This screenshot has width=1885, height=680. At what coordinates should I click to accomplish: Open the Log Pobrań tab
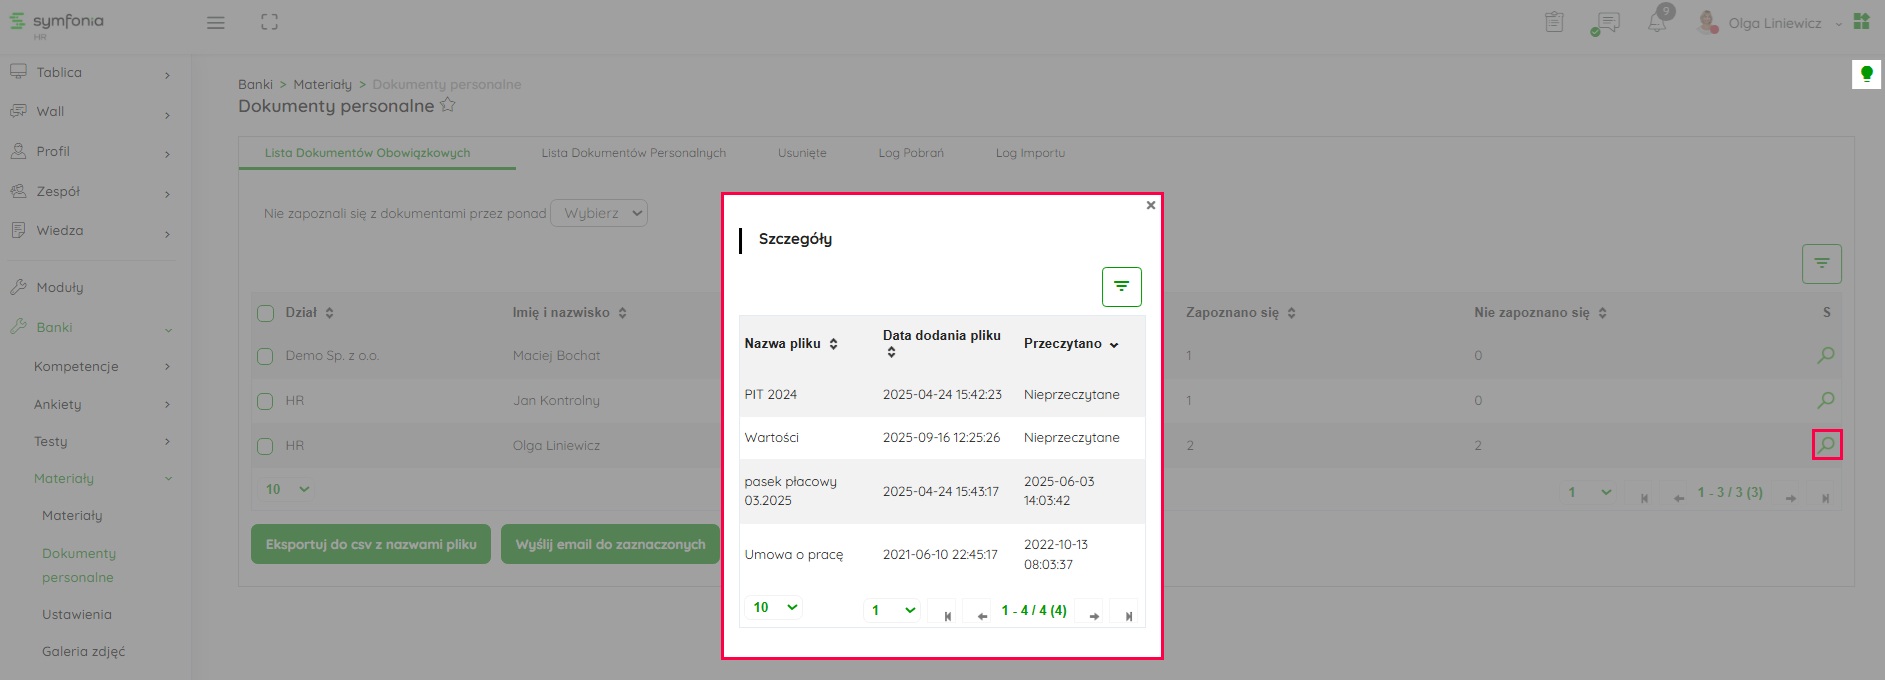click(910, 153)
